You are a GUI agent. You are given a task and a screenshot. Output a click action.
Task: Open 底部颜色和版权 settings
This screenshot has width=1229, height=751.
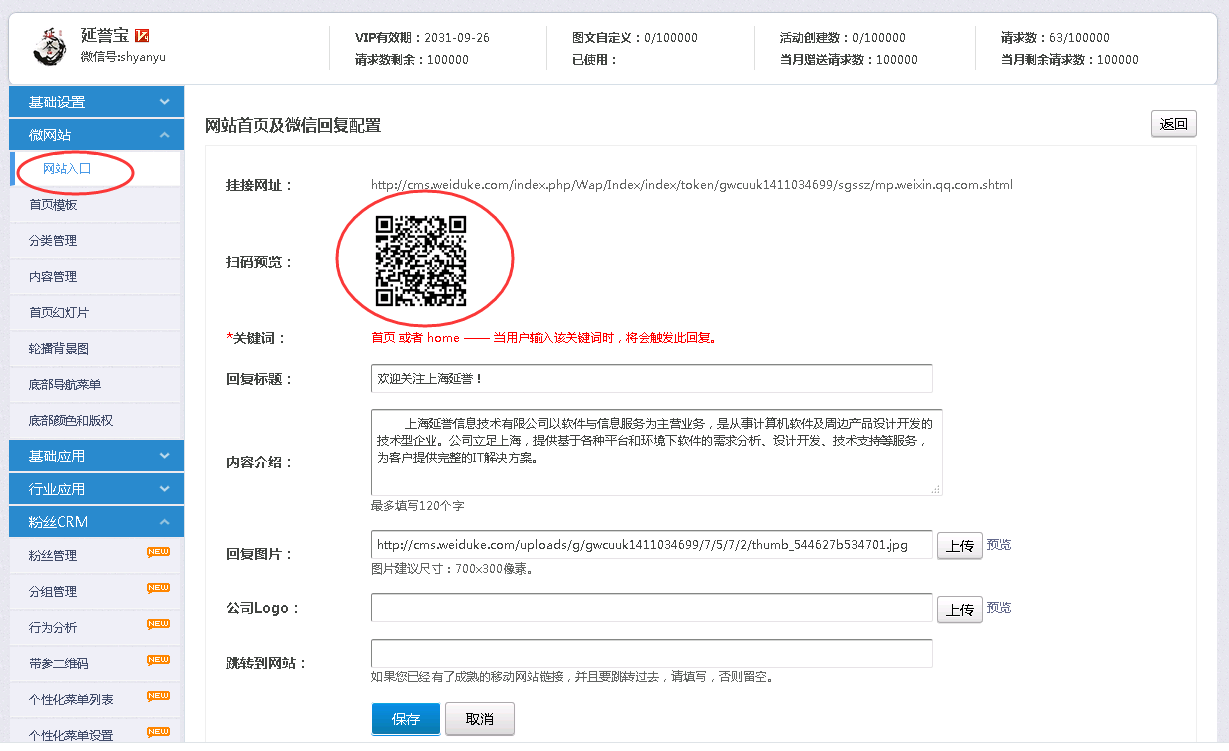pos(96,421)
